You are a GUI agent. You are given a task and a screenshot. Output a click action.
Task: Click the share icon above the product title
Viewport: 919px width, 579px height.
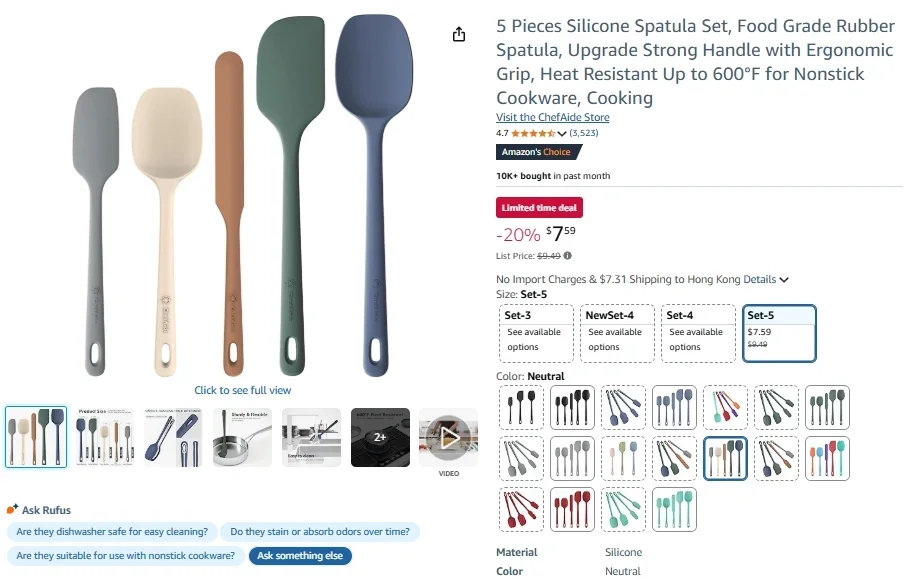(458, 33)
